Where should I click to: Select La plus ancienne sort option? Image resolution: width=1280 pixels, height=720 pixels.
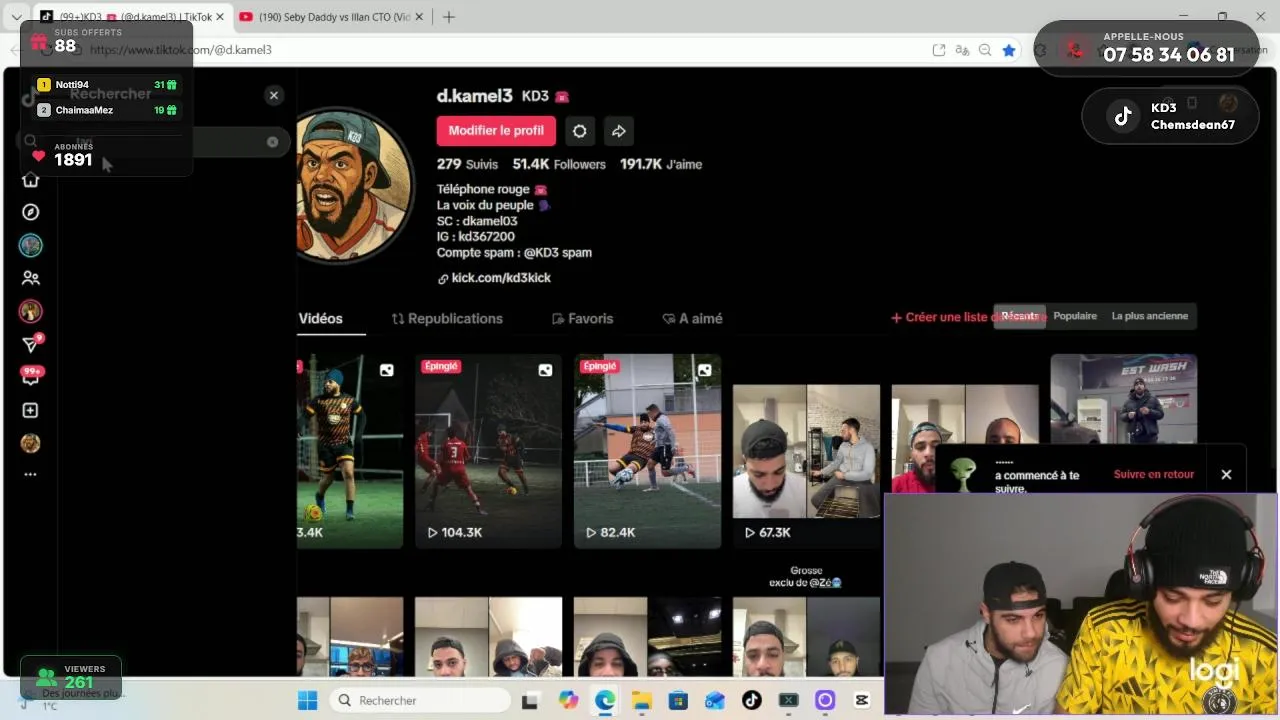point(1150,316)
